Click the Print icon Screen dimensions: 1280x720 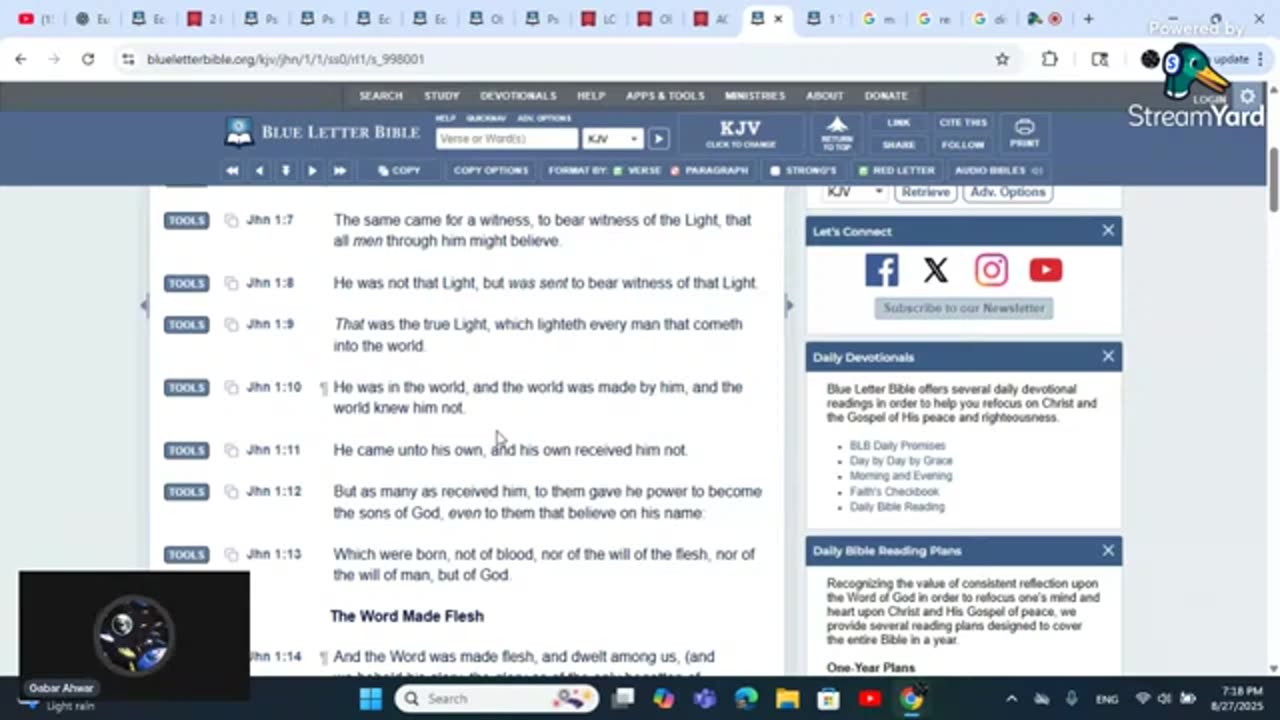(x=1024, y=133)
